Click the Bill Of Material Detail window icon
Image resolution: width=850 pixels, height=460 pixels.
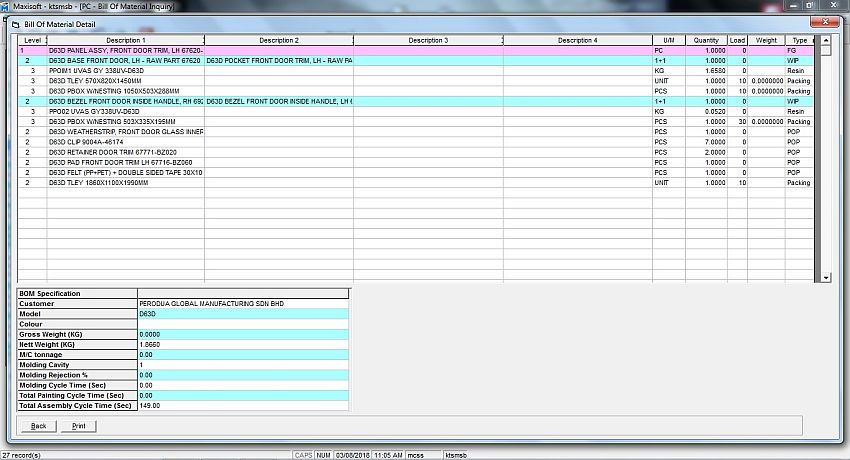[x=9, y=21]
